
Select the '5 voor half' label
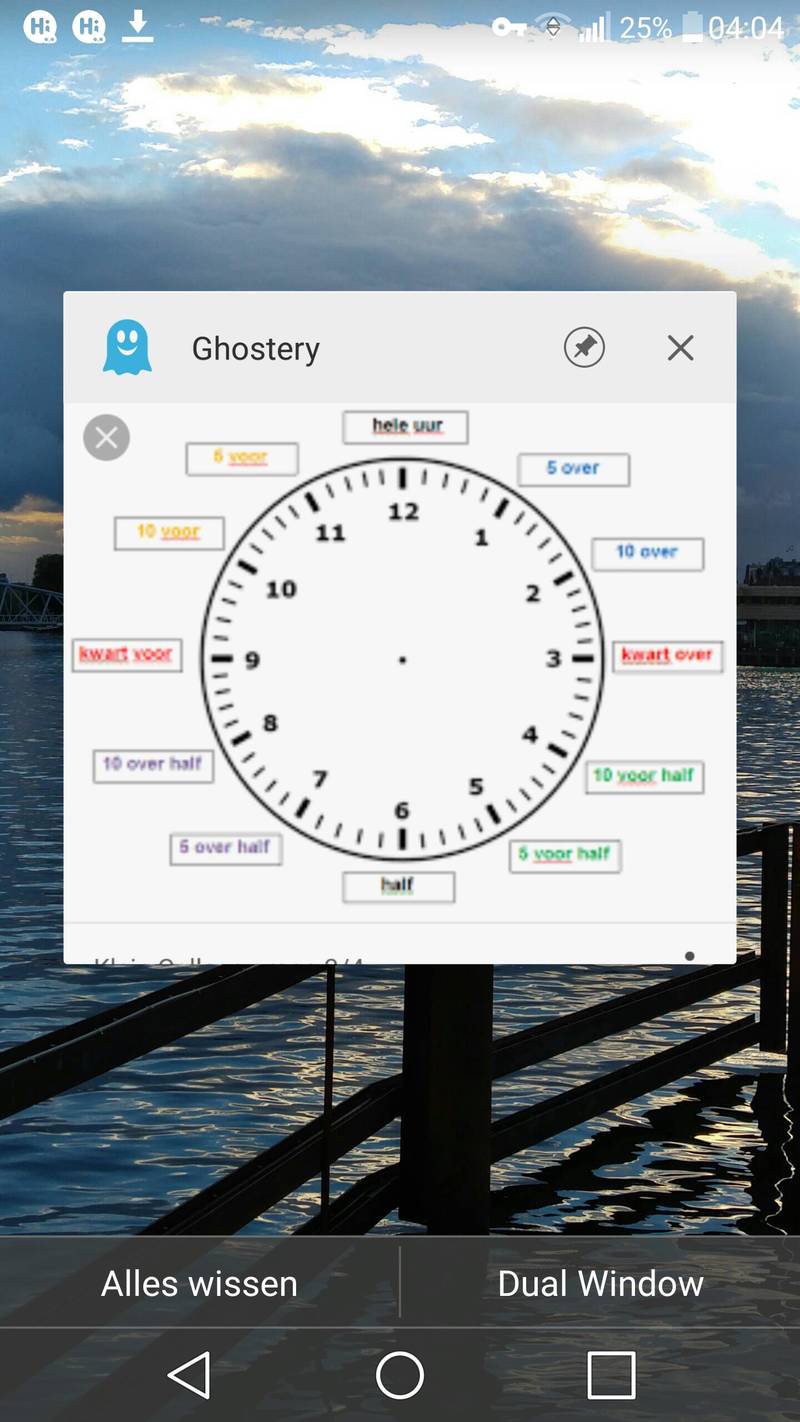click(x=564, y=855)
